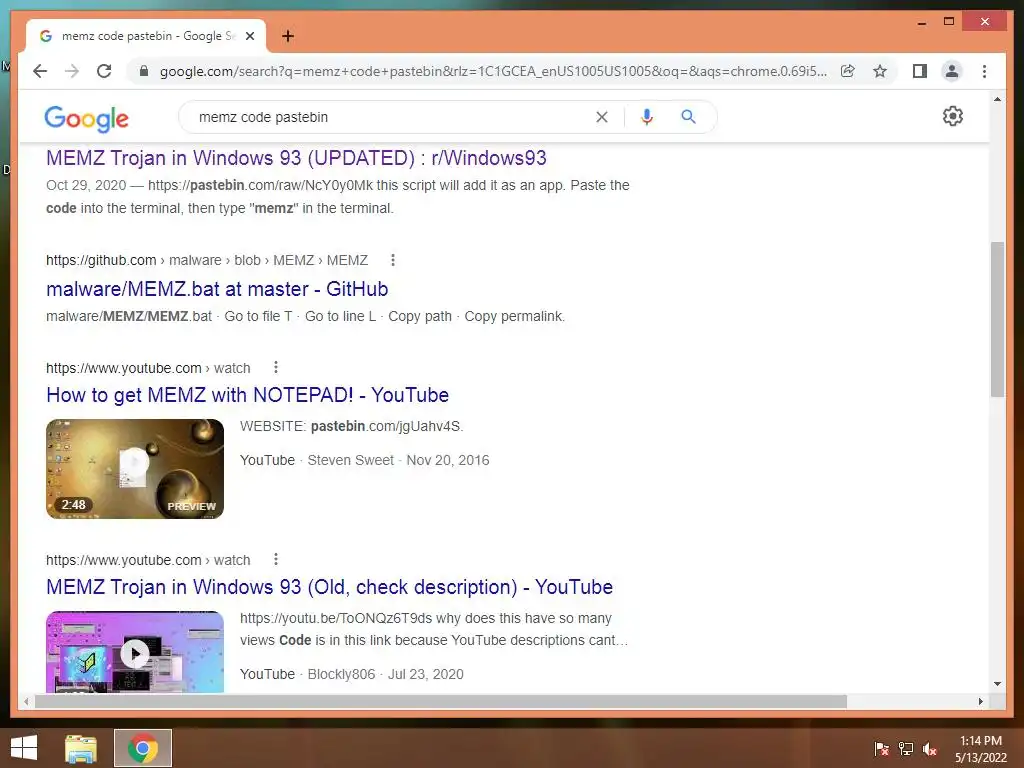
Task: Click Blockly806 uploader text
Action: coord(341,675)
